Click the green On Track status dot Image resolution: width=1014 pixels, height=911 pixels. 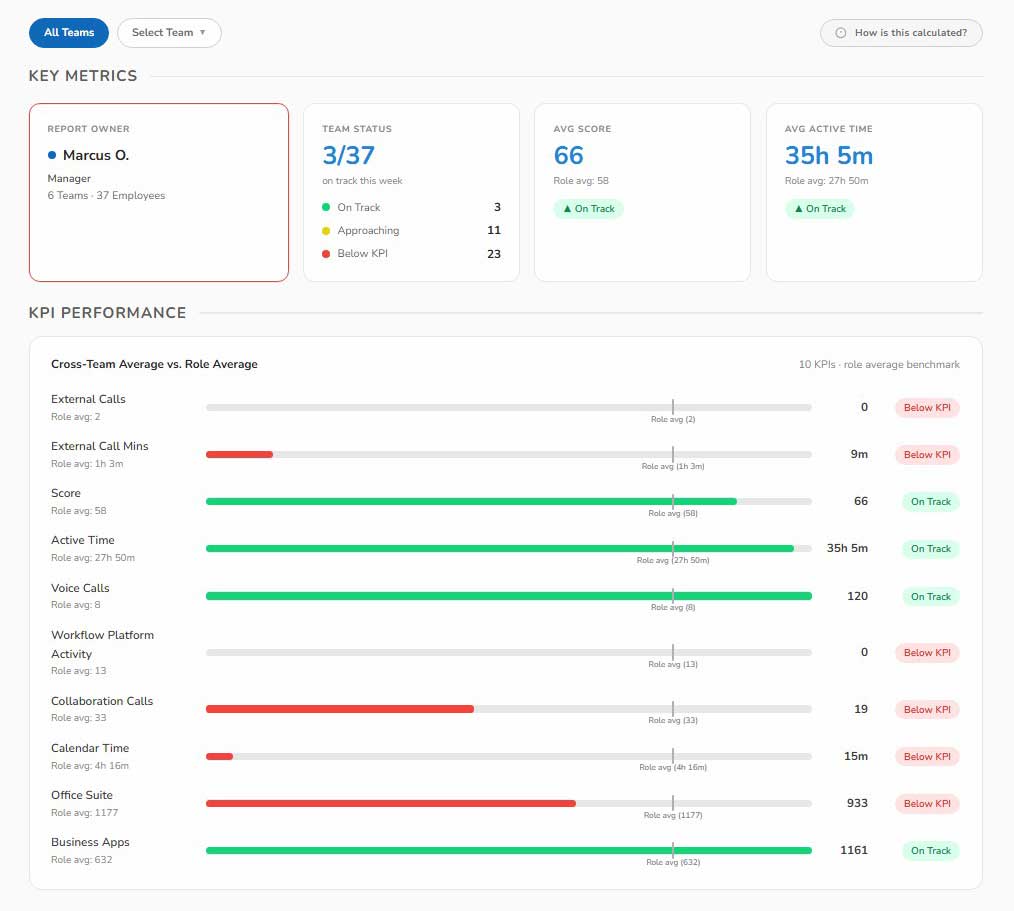pos(326,207)
